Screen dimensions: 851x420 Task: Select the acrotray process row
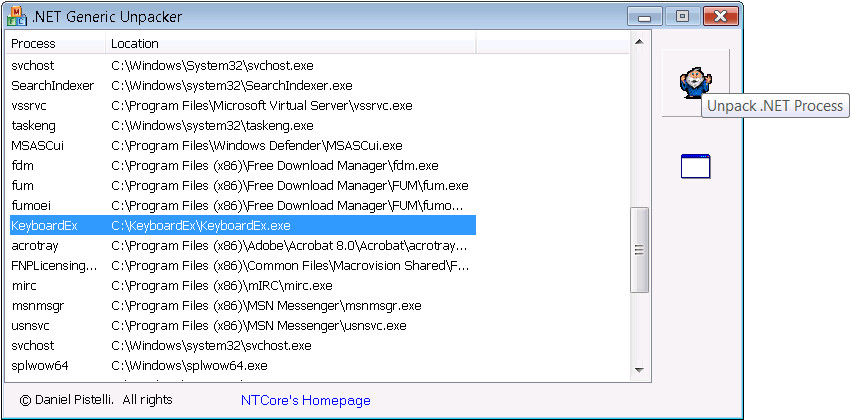[x=243, y=246]
